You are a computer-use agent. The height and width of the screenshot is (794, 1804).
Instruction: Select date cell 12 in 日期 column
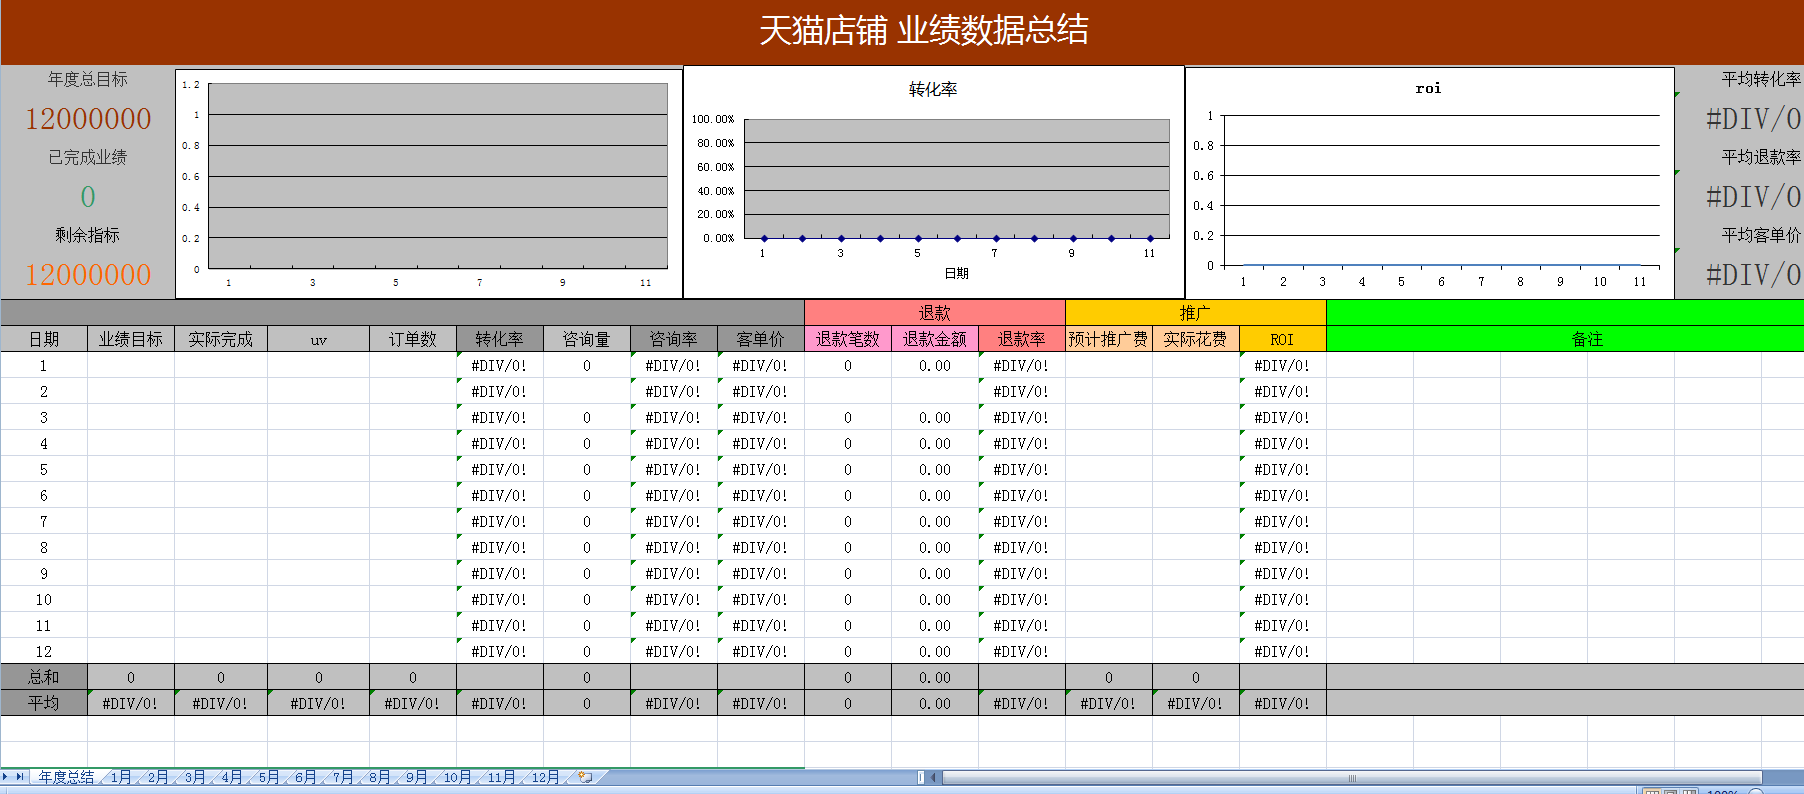tap(44, 651)
